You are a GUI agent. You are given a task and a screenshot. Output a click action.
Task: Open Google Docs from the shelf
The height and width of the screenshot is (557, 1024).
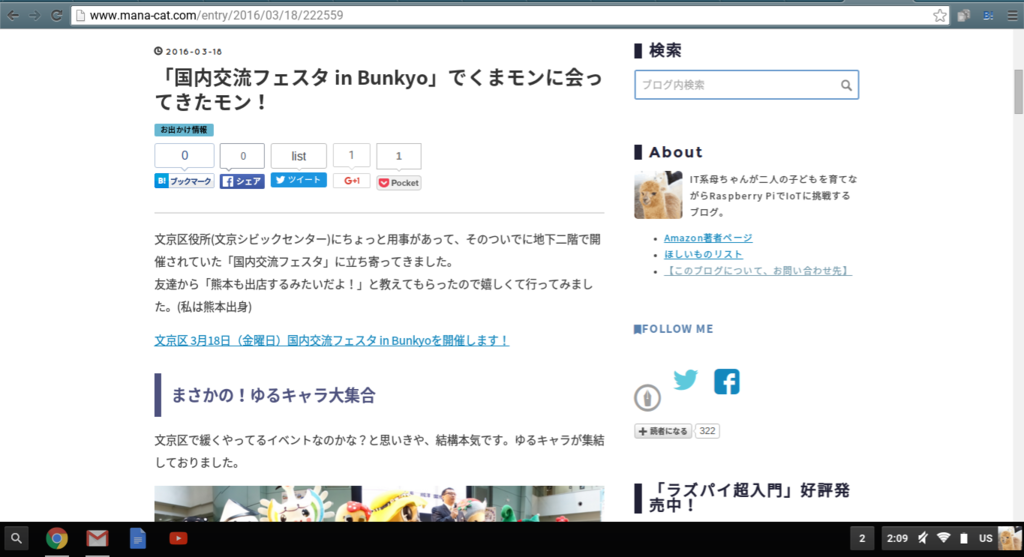click(x=138, y=539)
